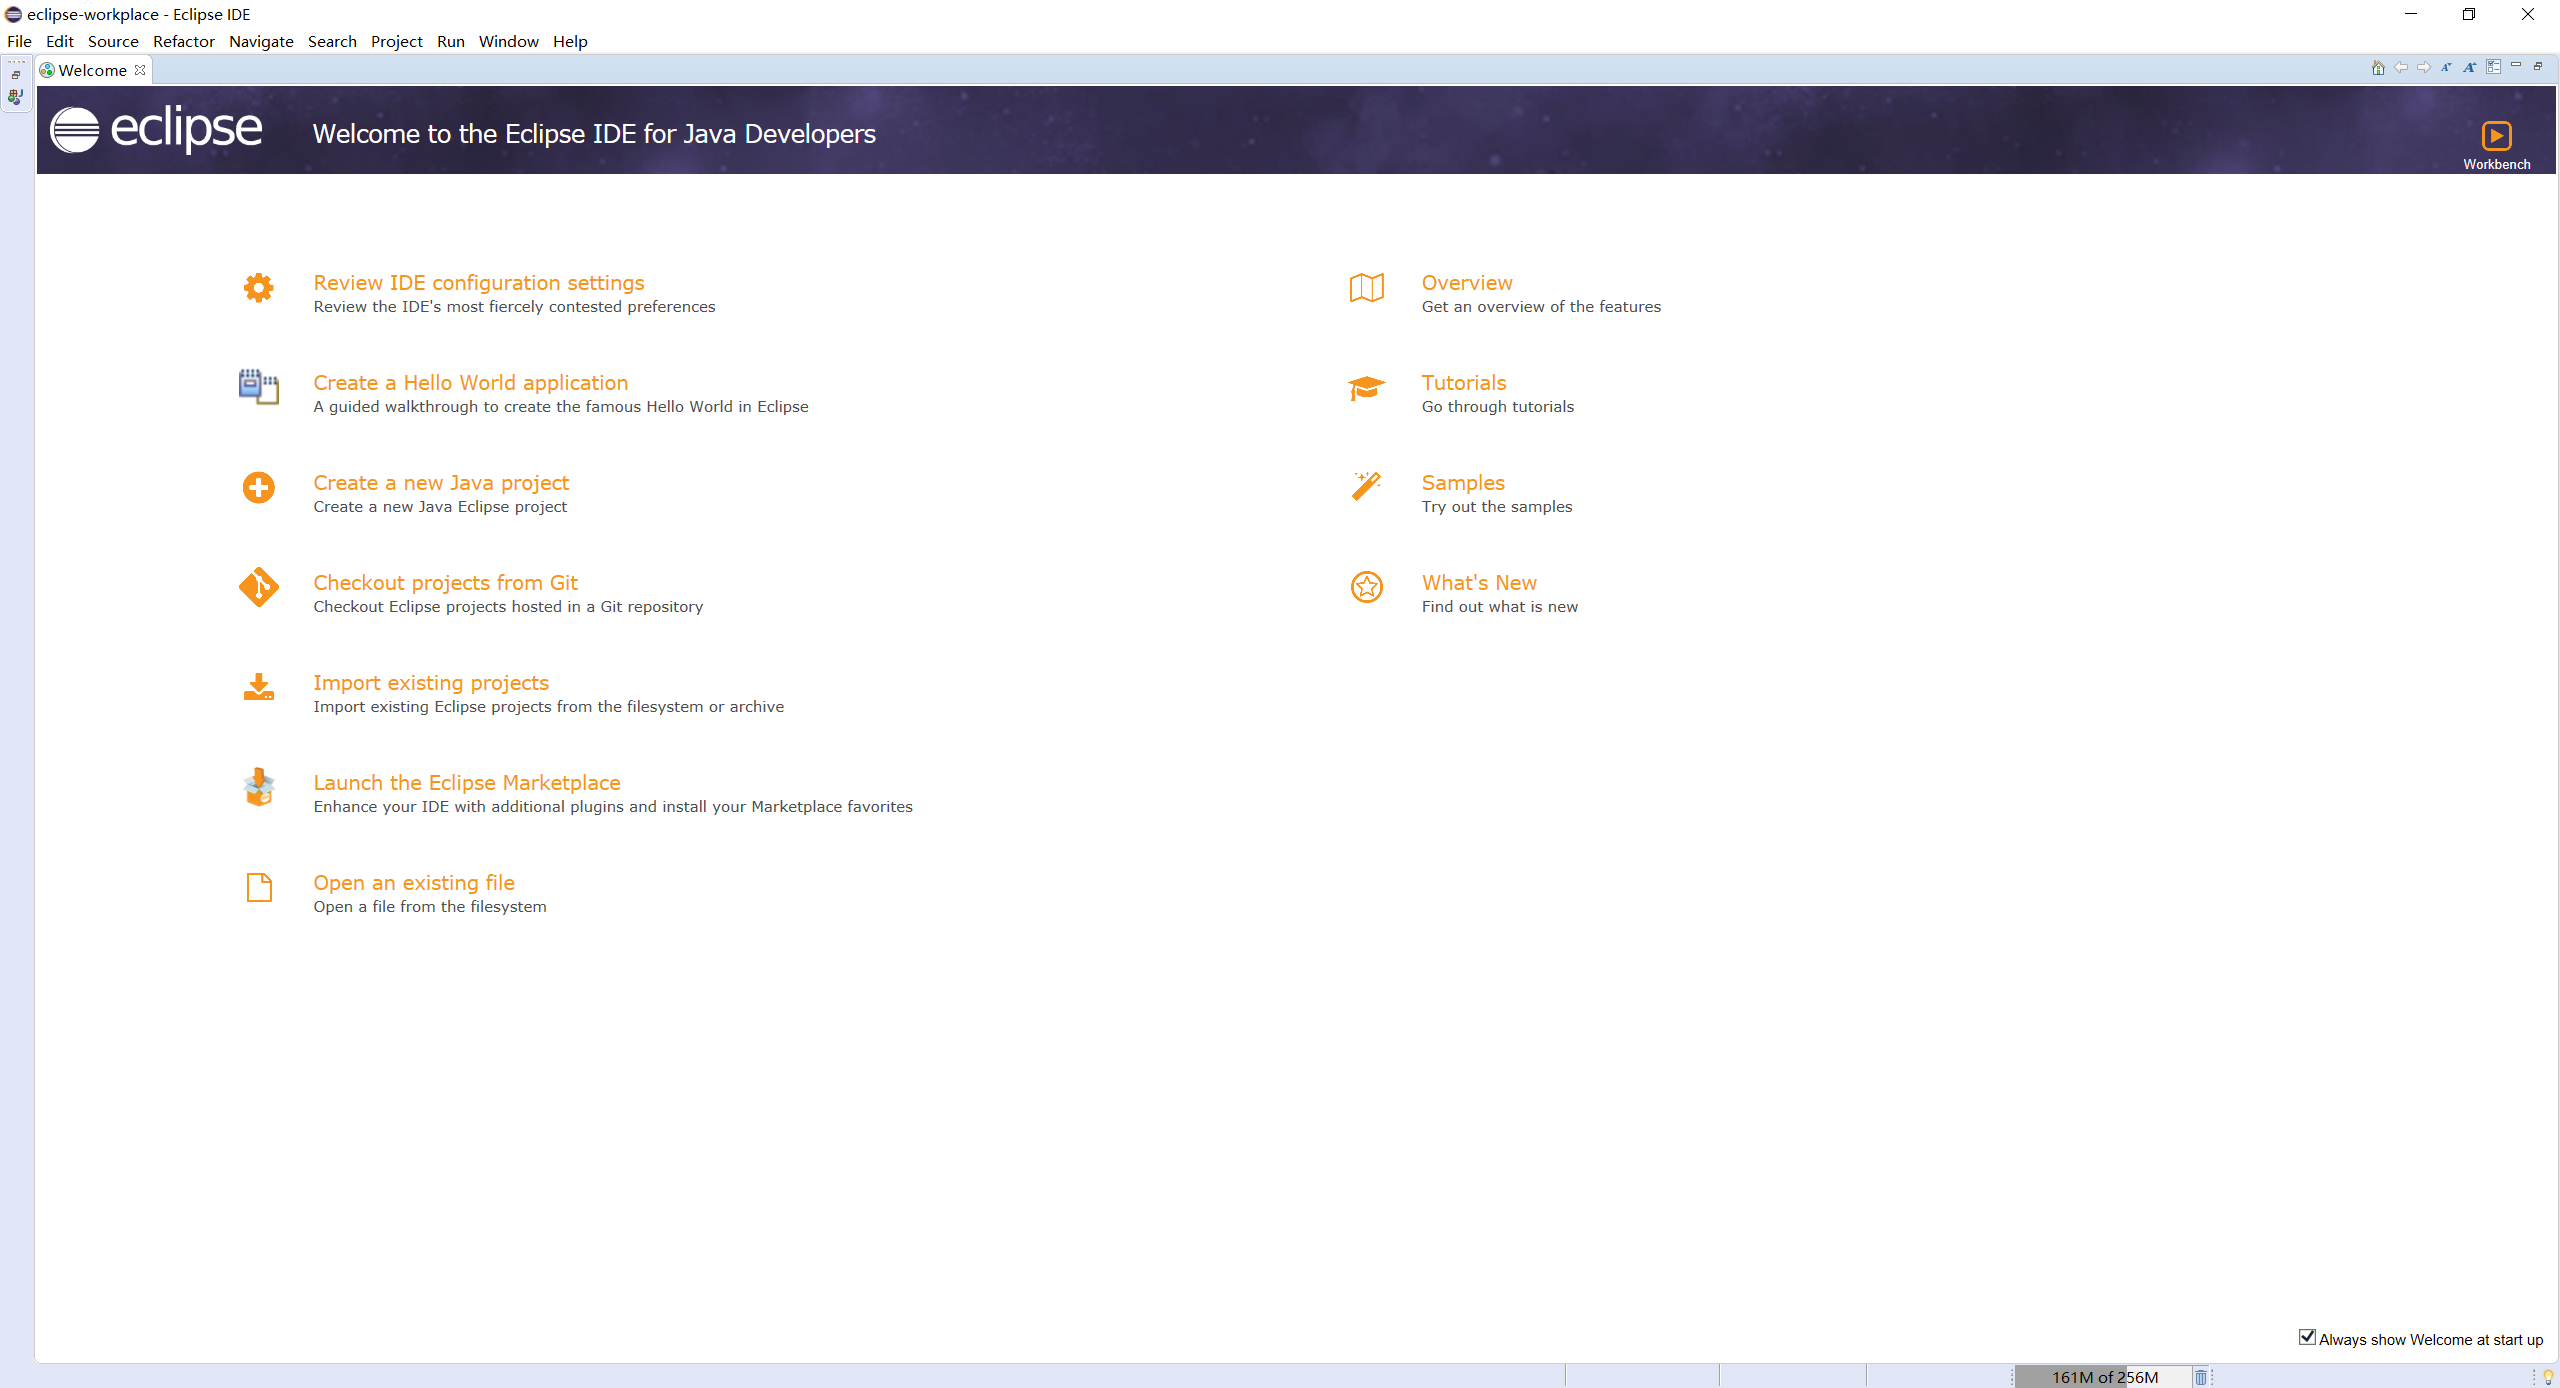The width and height of the screenshot is (2560, 1388).
Task: Click the Import existing projects download icon
Action: click(258, 687)
